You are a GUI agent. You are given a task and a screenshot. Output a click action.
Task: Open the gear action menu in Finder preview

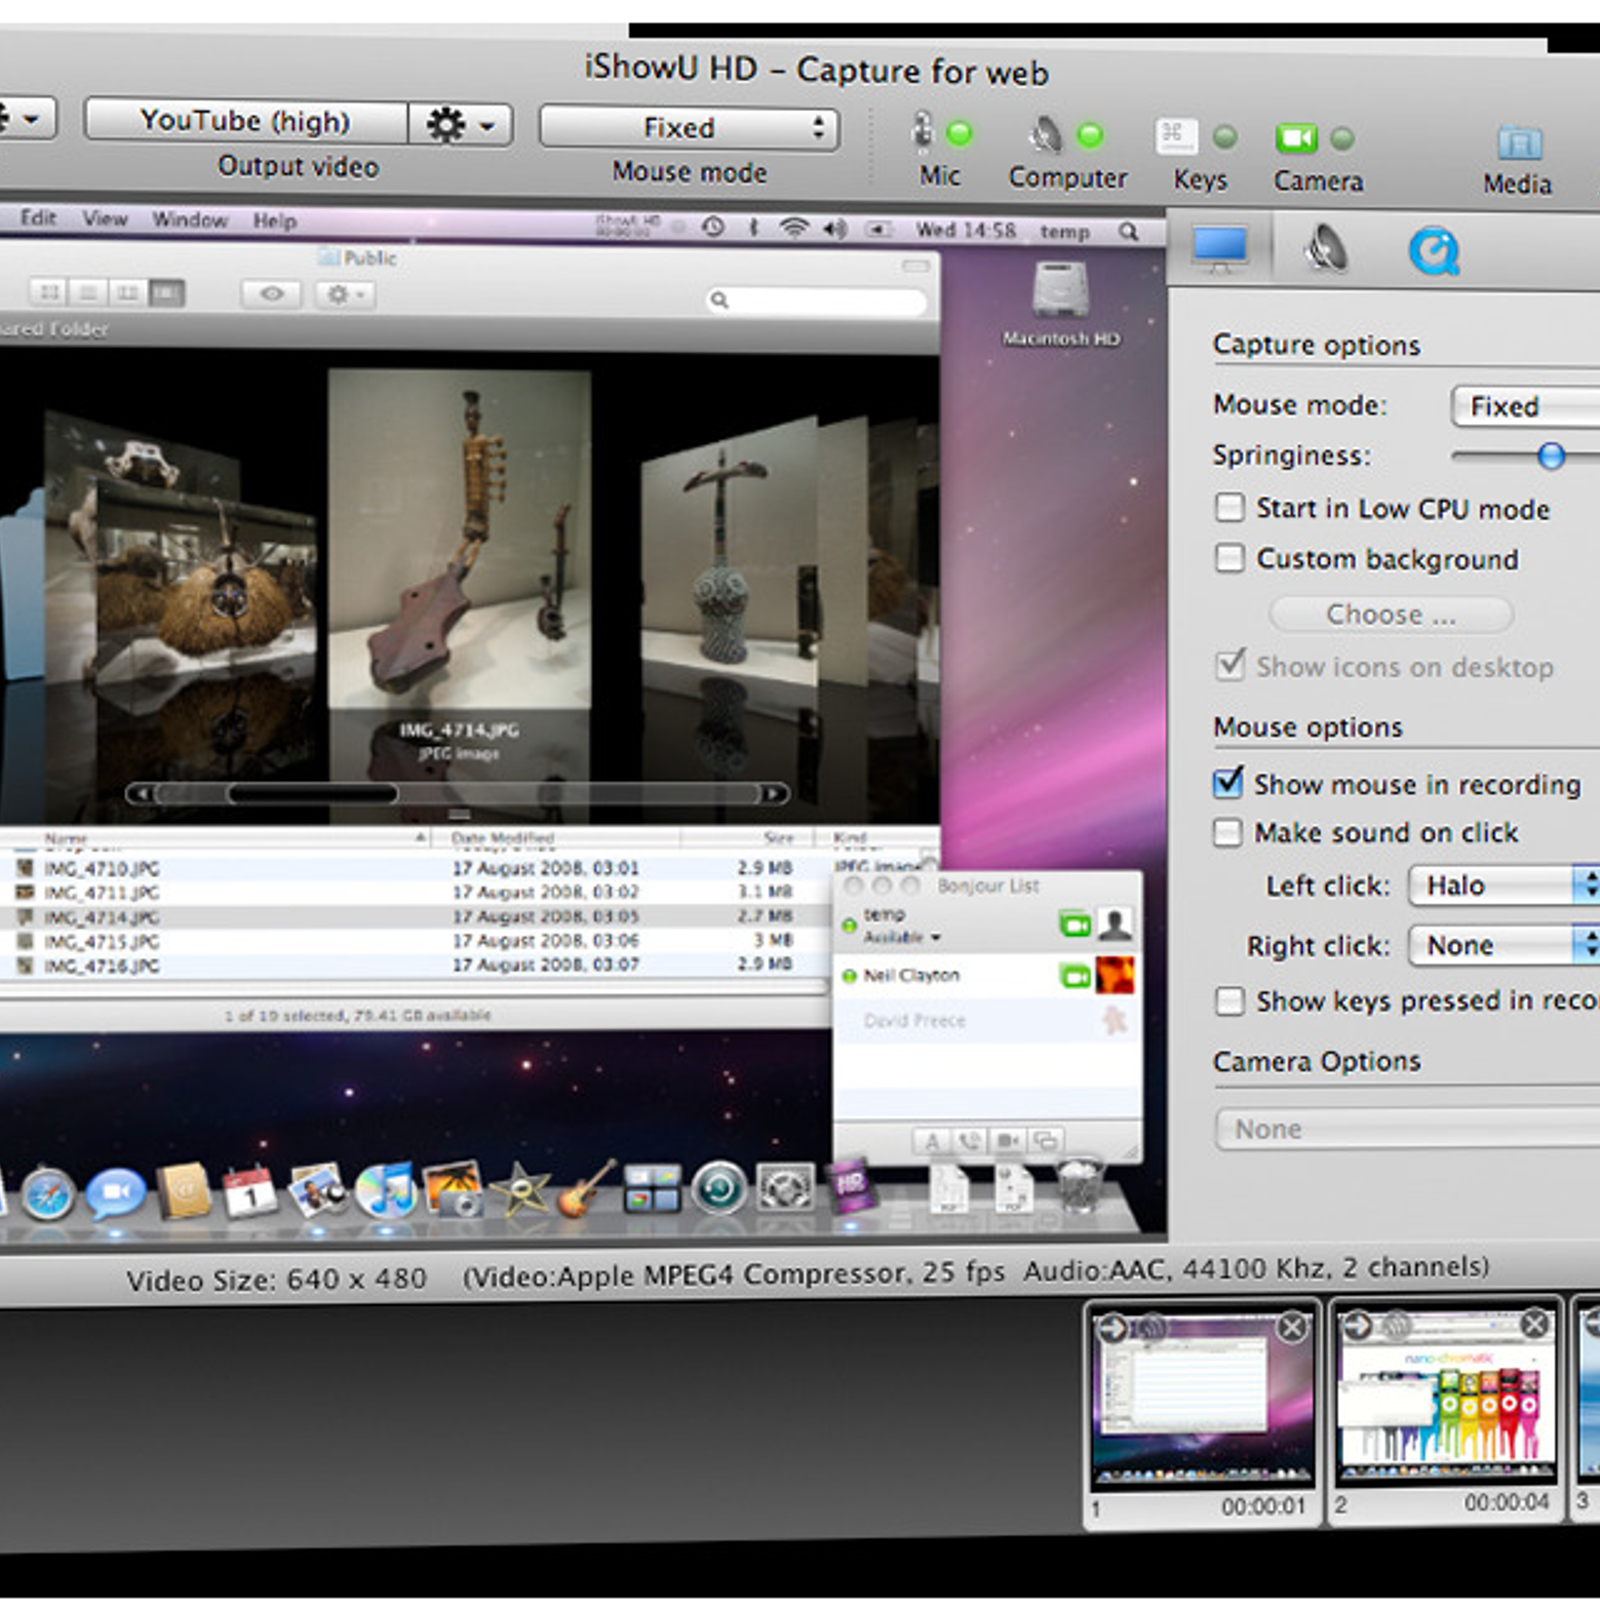(x=345, y=295)
